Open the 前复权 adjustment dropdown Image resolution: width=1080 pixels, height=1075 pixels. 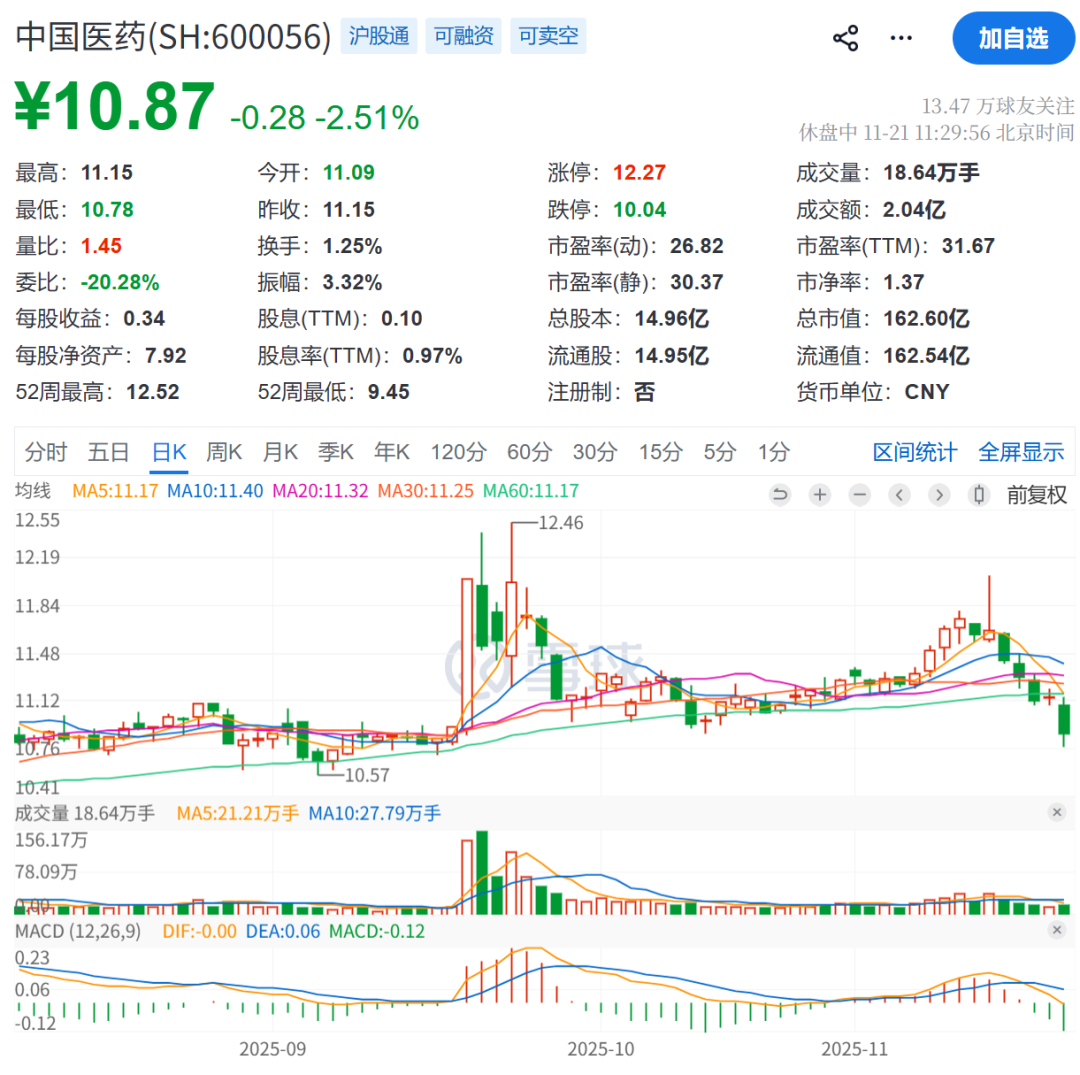1036,494
